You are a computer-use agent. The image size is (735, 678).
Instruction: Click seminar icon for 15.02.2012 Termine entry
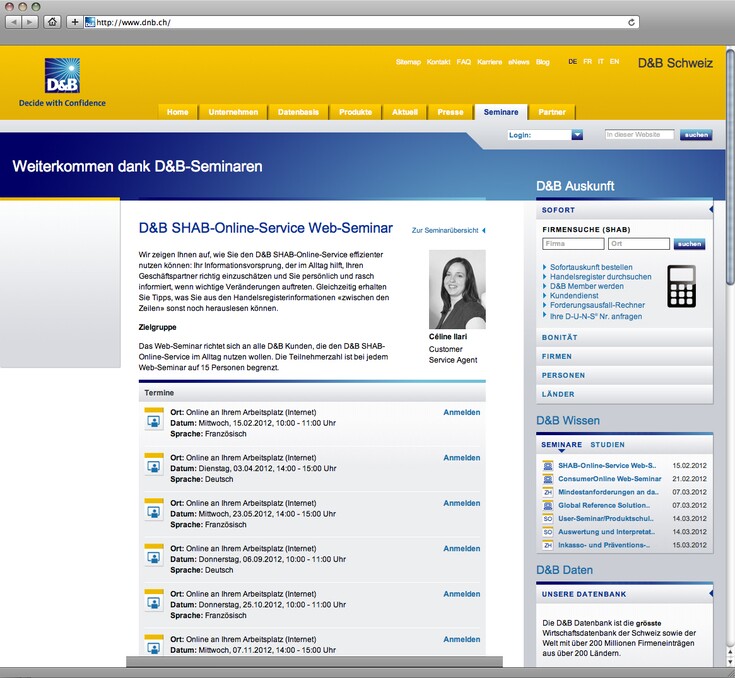(154, 418)
